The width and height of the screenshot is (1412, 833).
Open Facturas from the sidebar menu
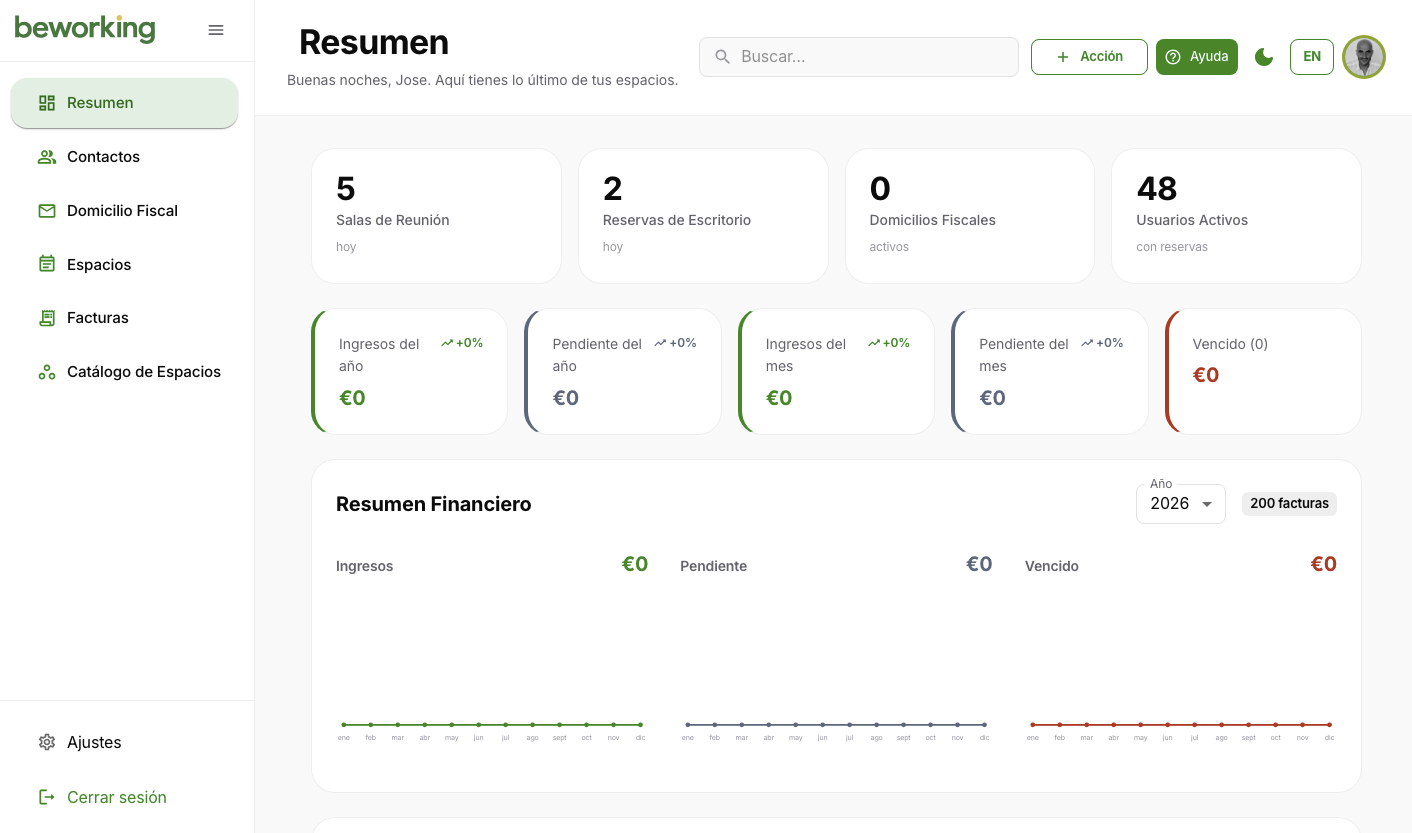[98, 318]
